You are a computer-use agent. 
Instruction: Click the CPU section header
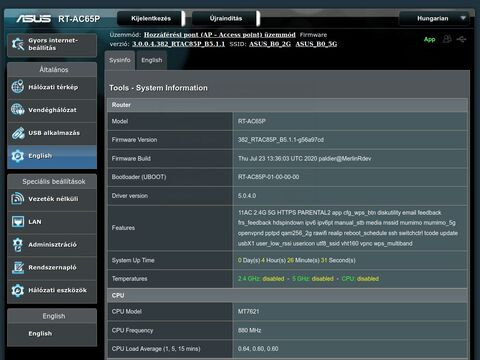(287, 295)
